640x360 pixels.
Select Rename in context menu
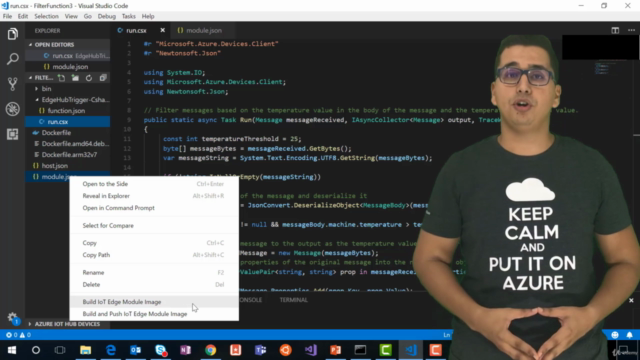(x=154, y=273)
